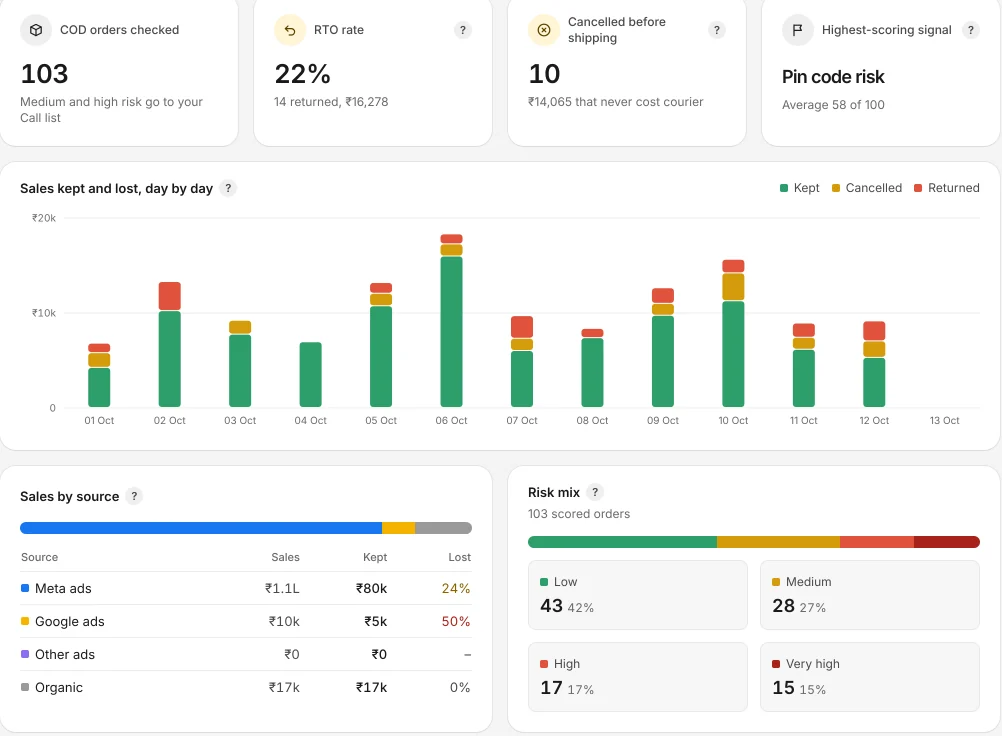1002x736 pixels.
Task: Open help icon next to Risk mix
Action: (x=595, y=492)
